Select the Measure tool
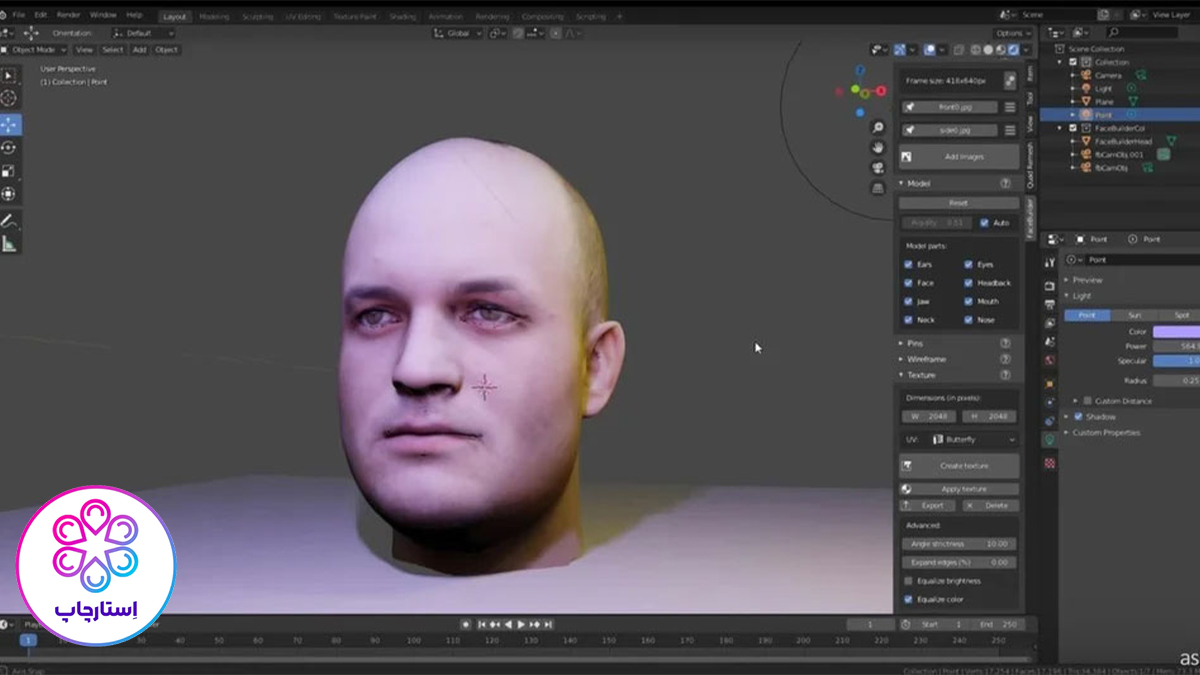The width and height of the screenshot is (1200, 675). coord(9,244)
